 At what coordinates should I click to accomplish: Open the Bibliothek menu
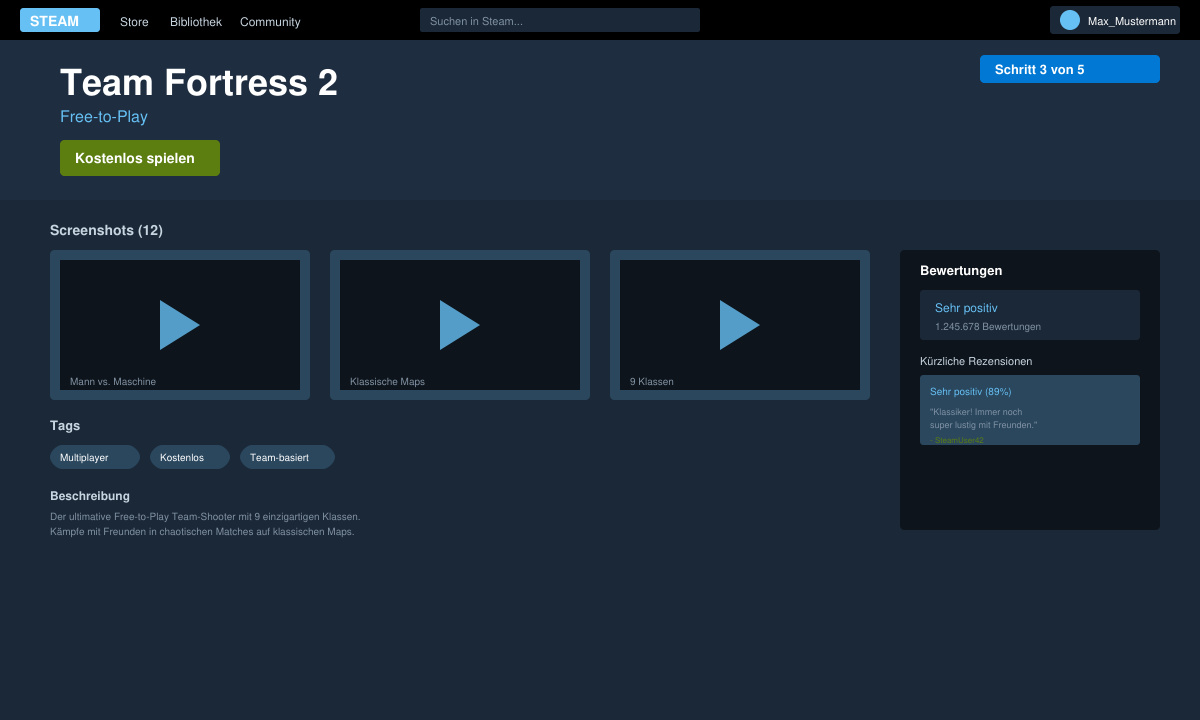point(196,22)
